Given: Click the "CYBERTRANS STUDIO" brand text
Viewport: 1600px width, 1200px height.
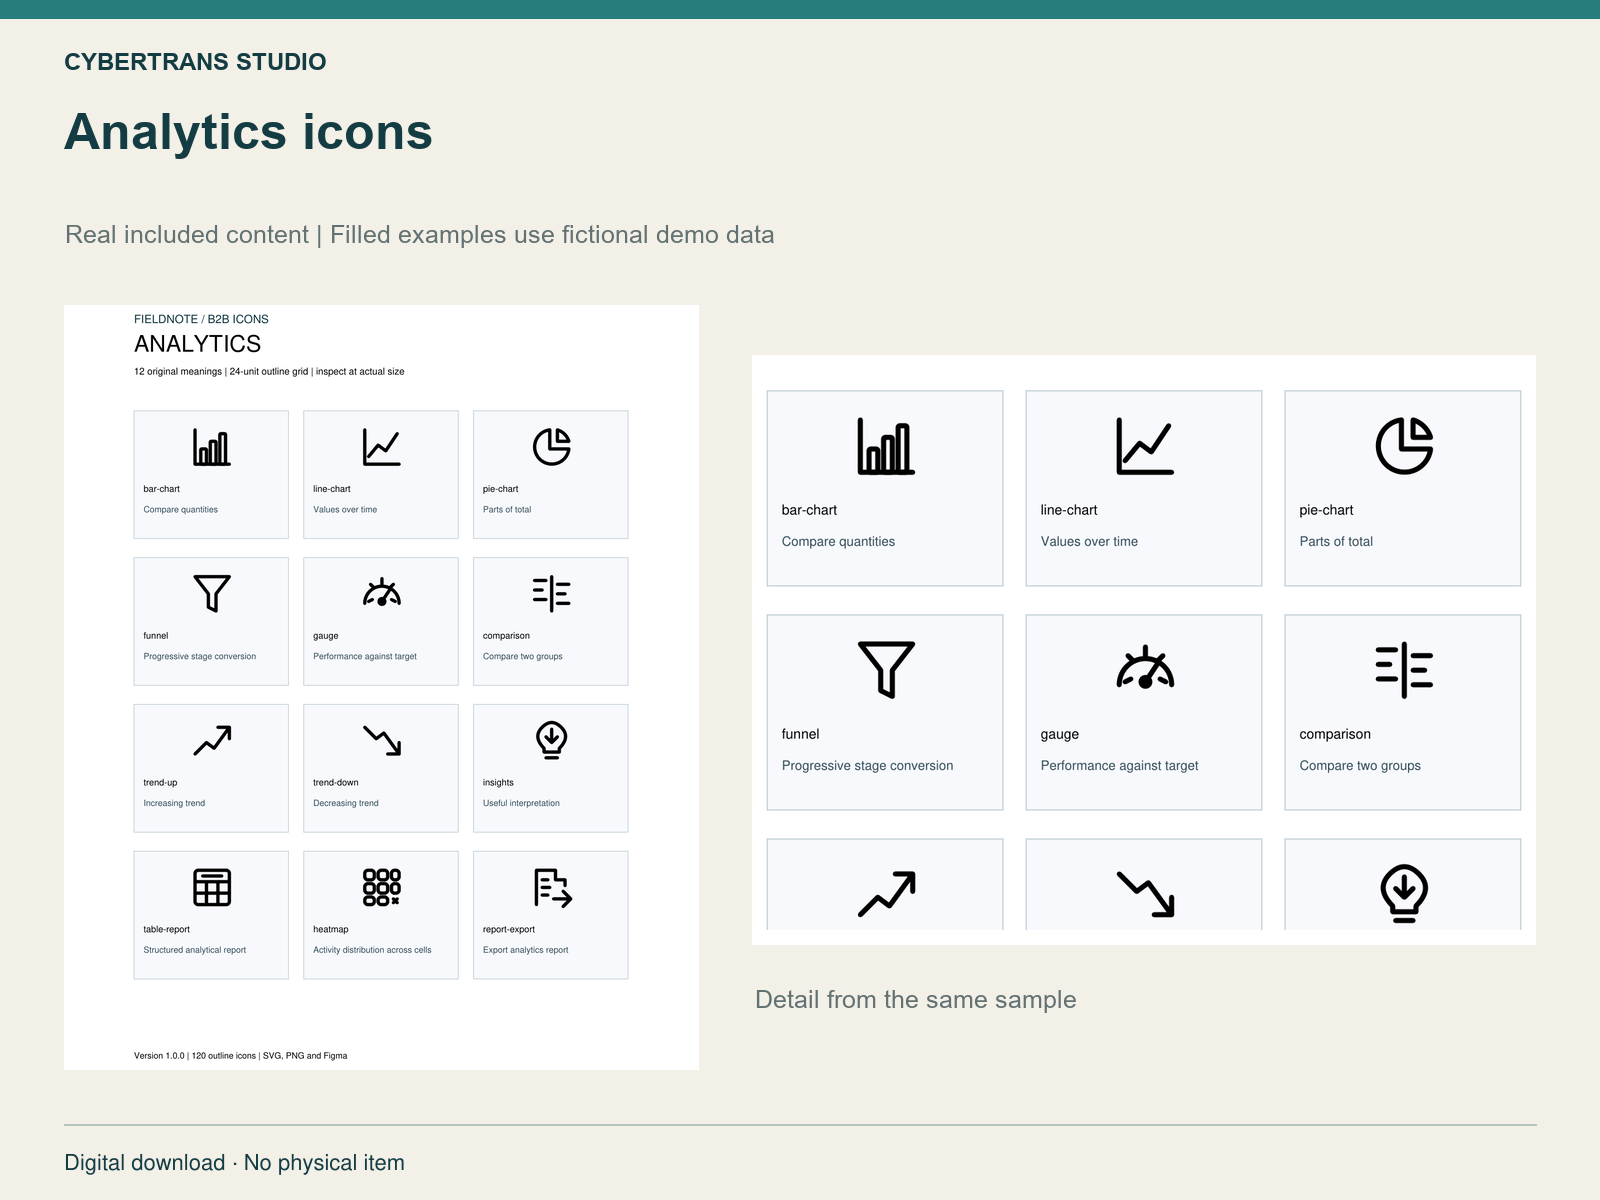Looking at the screenshot, I should 195,62.
